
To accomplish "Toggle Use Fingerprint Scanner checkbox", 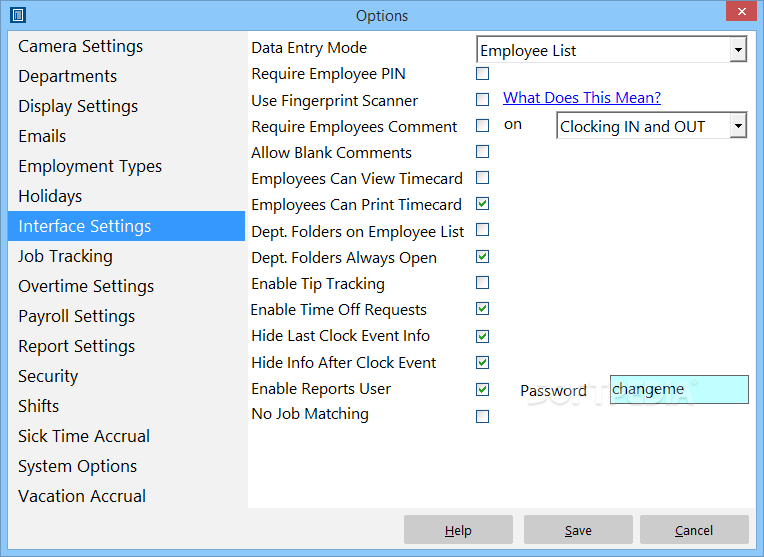I will 482,99.
